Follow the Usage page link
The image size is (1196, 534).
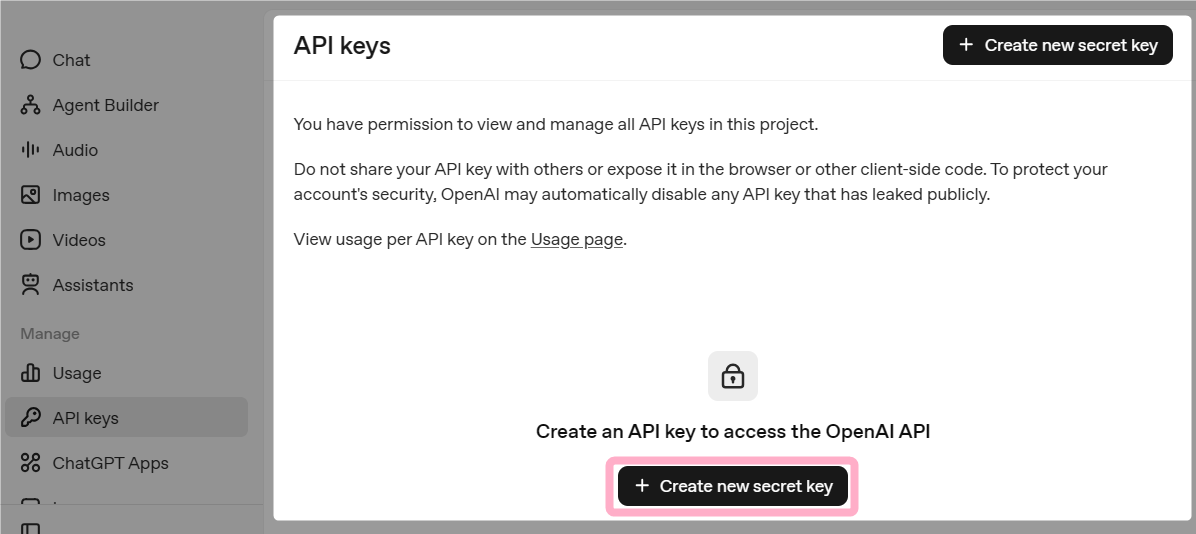[x=577, y=240]
